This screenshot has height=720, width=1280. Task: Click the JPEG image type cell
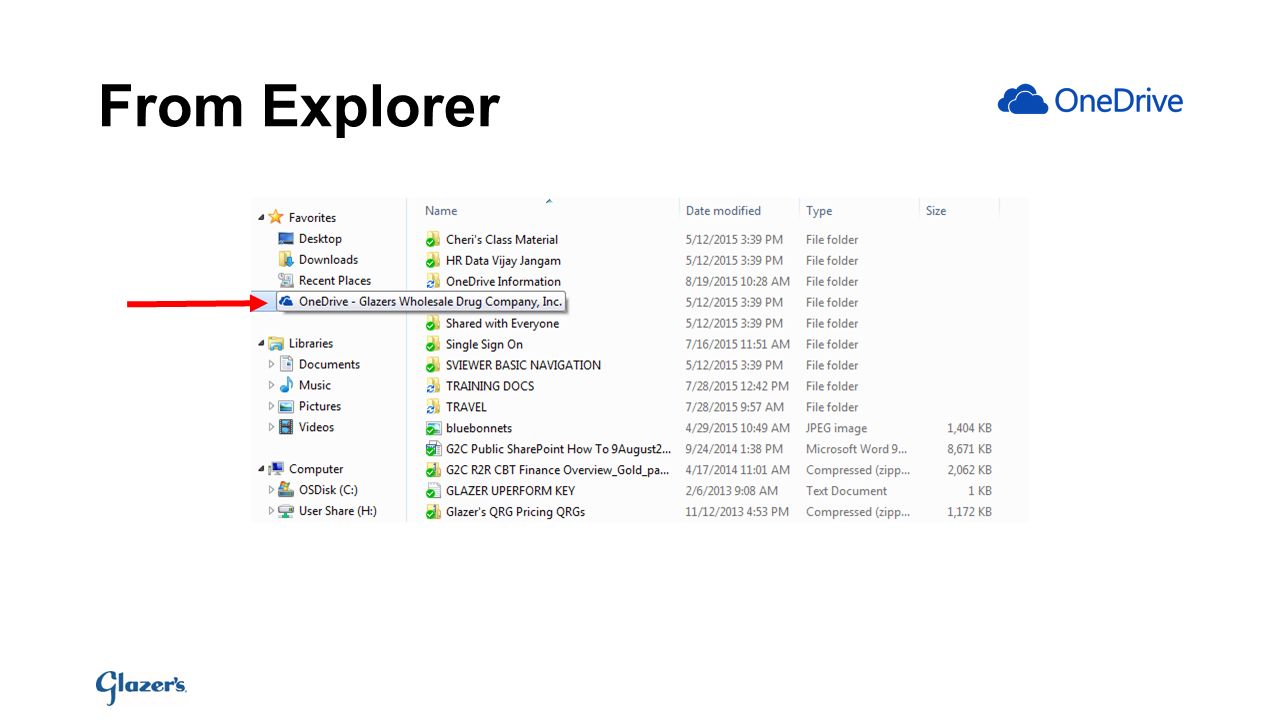[836, 428]
